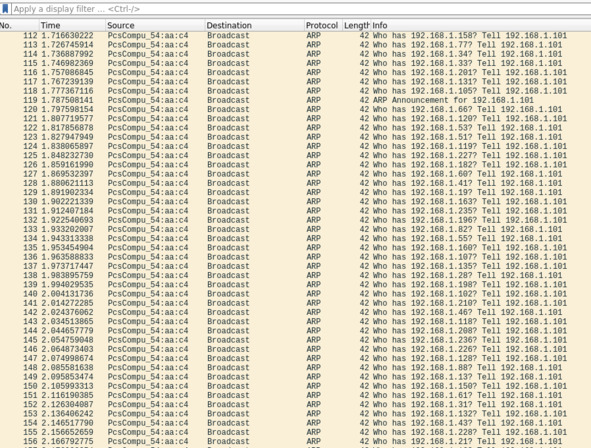Select packet 126 asking for 192.168.1.182
The width and height of the screenshot is (591, 448).
(296, 165)
